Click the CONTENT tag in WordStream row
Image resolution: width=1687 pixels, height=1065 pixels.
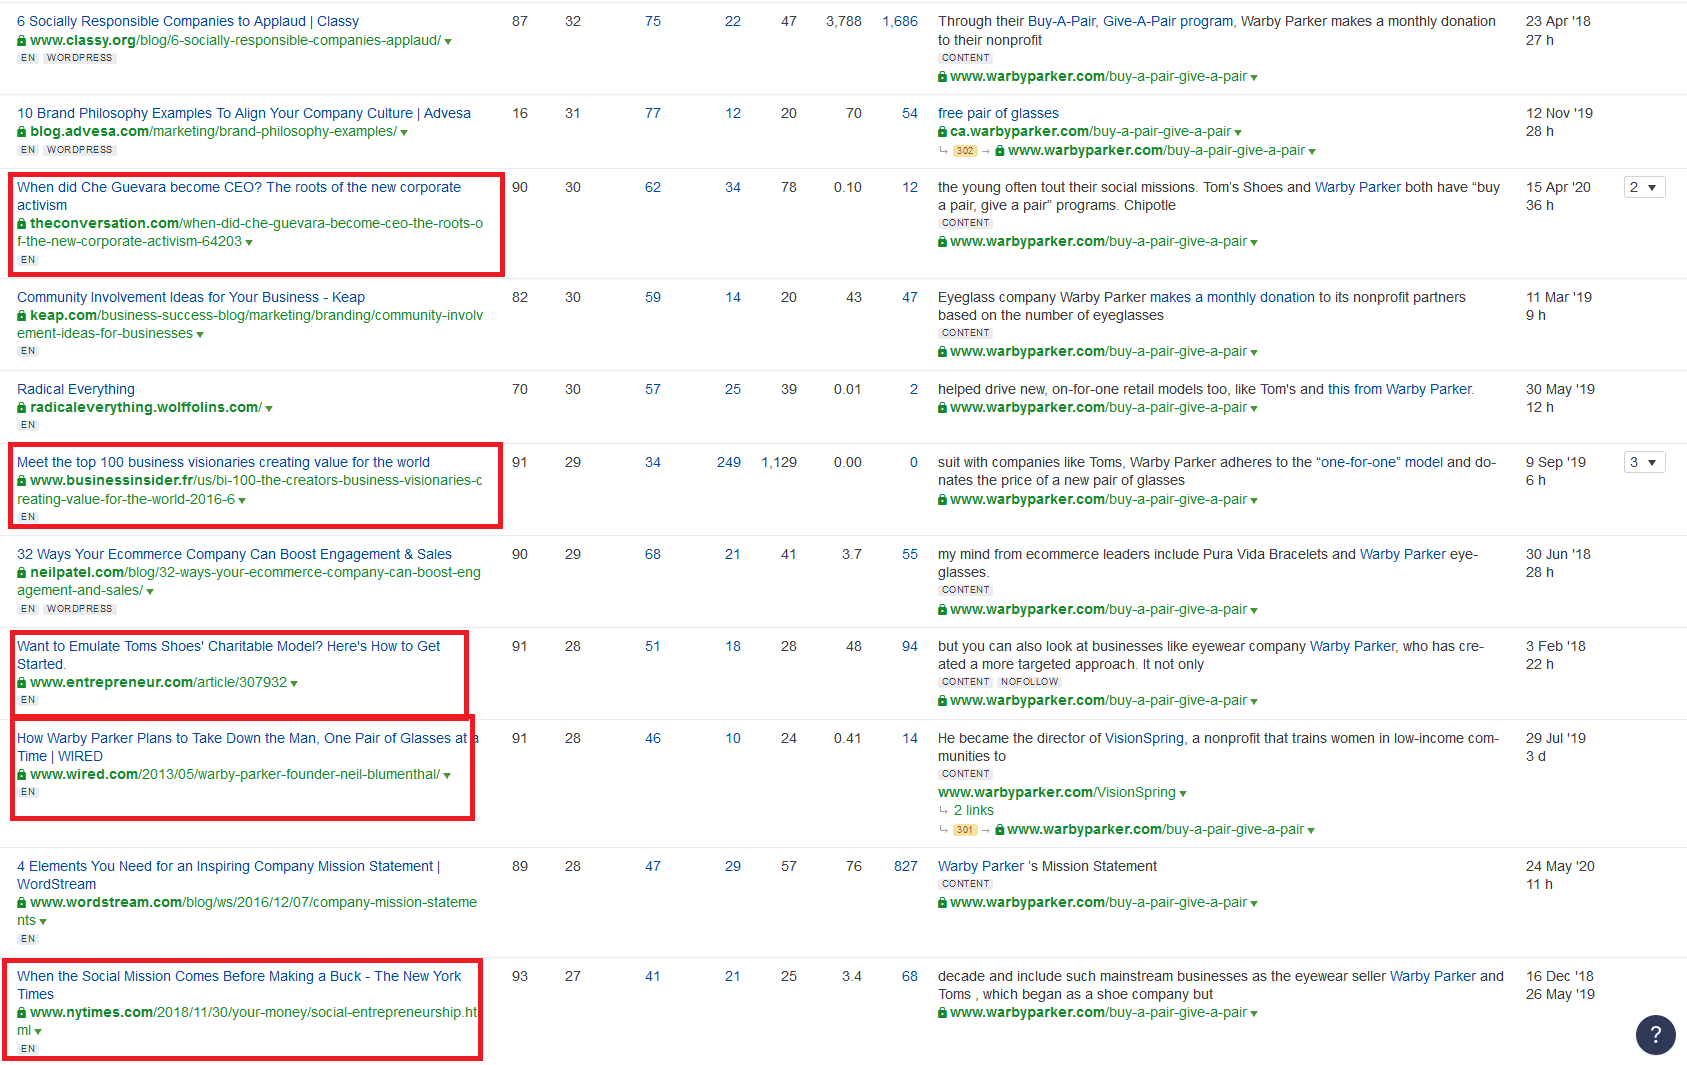click(965, 884)
